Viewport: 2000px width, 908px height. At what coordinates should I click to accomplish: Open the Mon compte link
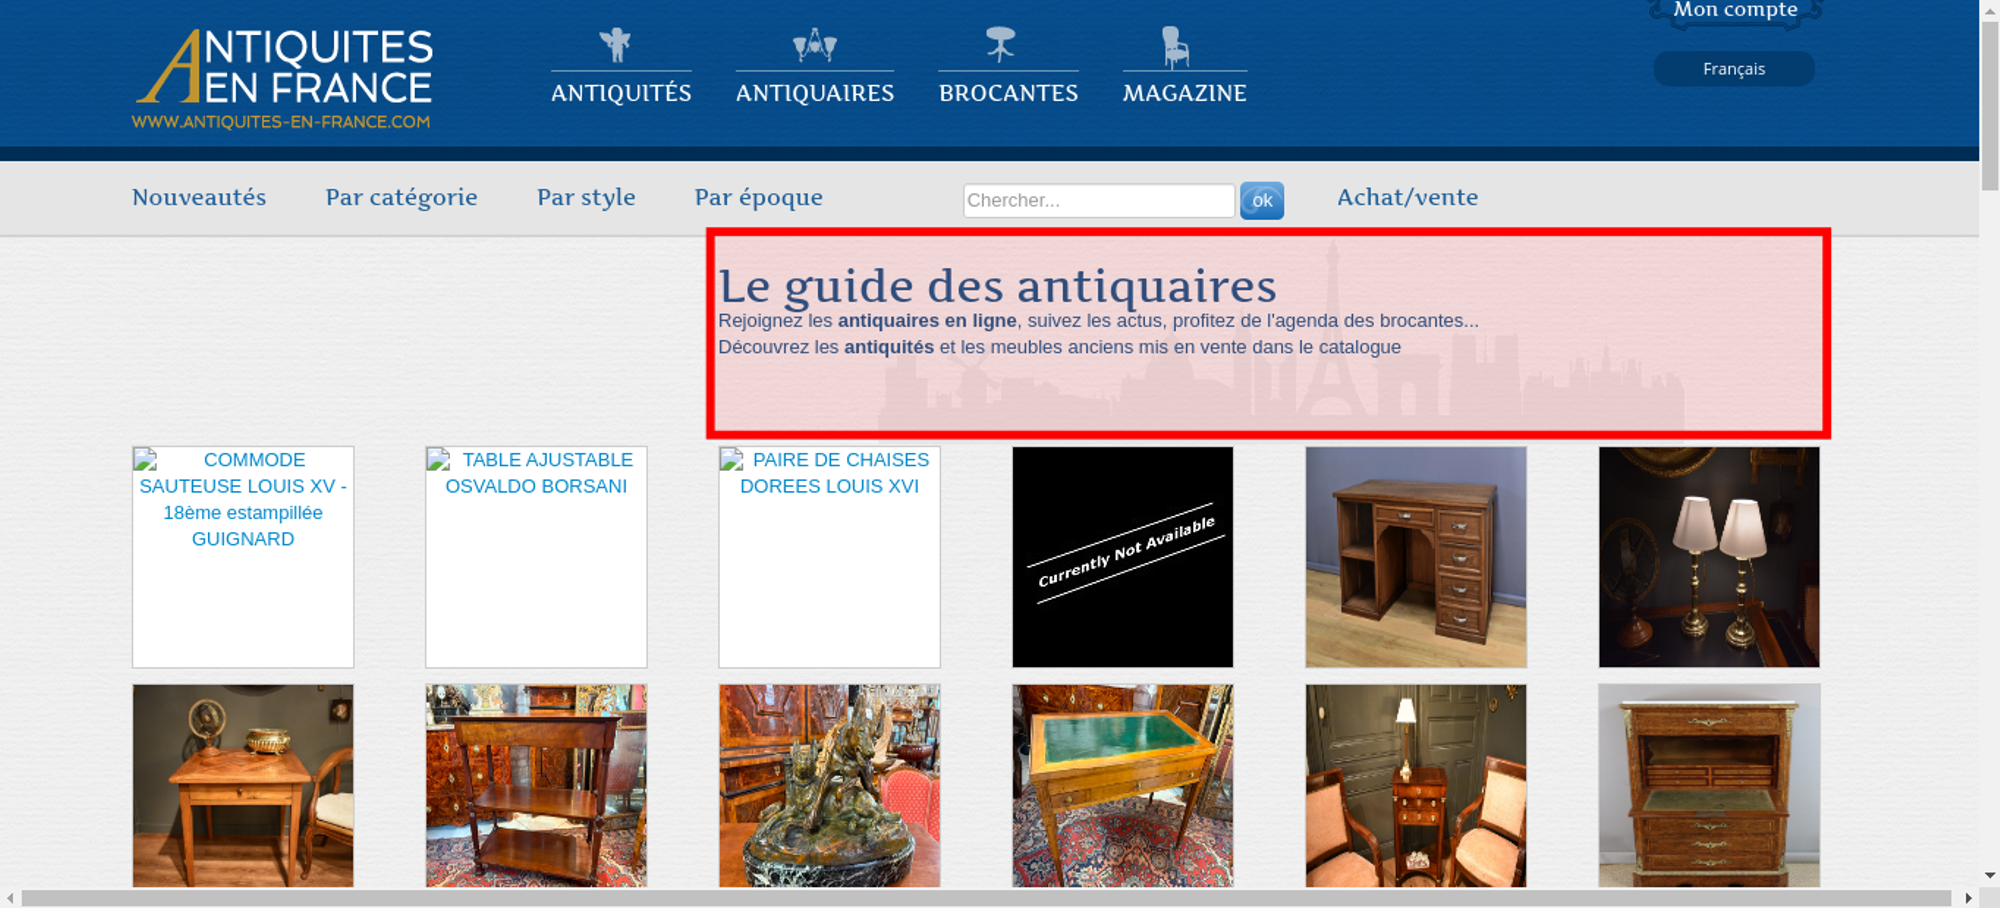1735,10
